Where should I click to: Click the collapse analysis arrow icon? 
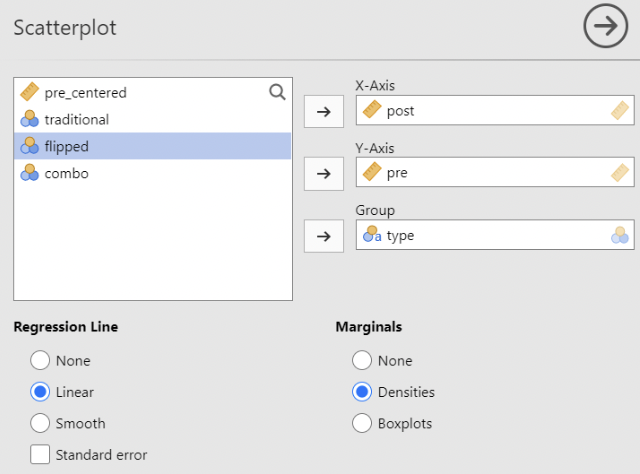(x=605, y=28)
